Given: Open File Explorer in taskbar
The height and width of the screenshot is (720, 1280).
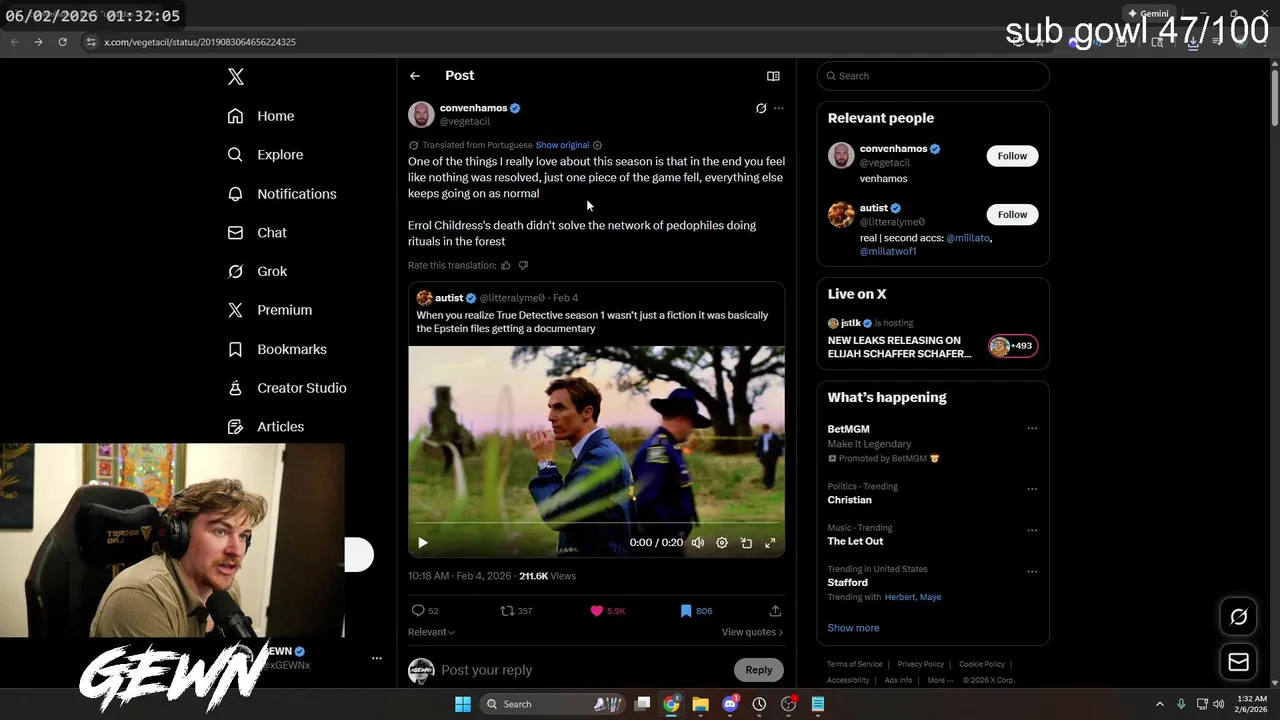Looking at the screenshot, I should coord(700,704).
